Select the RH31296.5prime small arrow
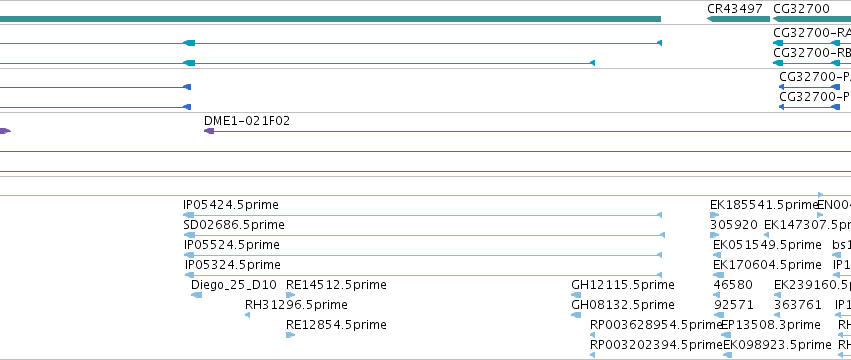The image size is (851, 360). click(x=247, y=315)
